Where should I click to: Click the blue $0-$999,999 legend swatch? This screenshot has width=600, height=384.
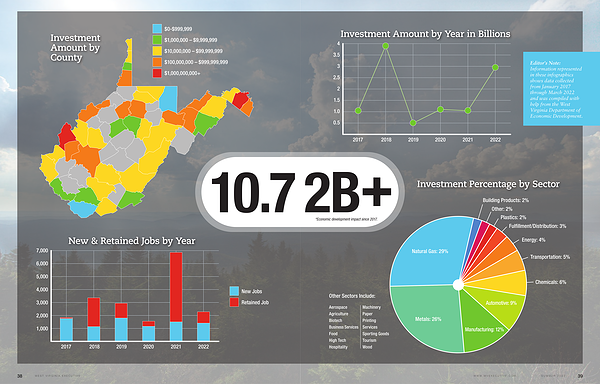pos(157,29)
